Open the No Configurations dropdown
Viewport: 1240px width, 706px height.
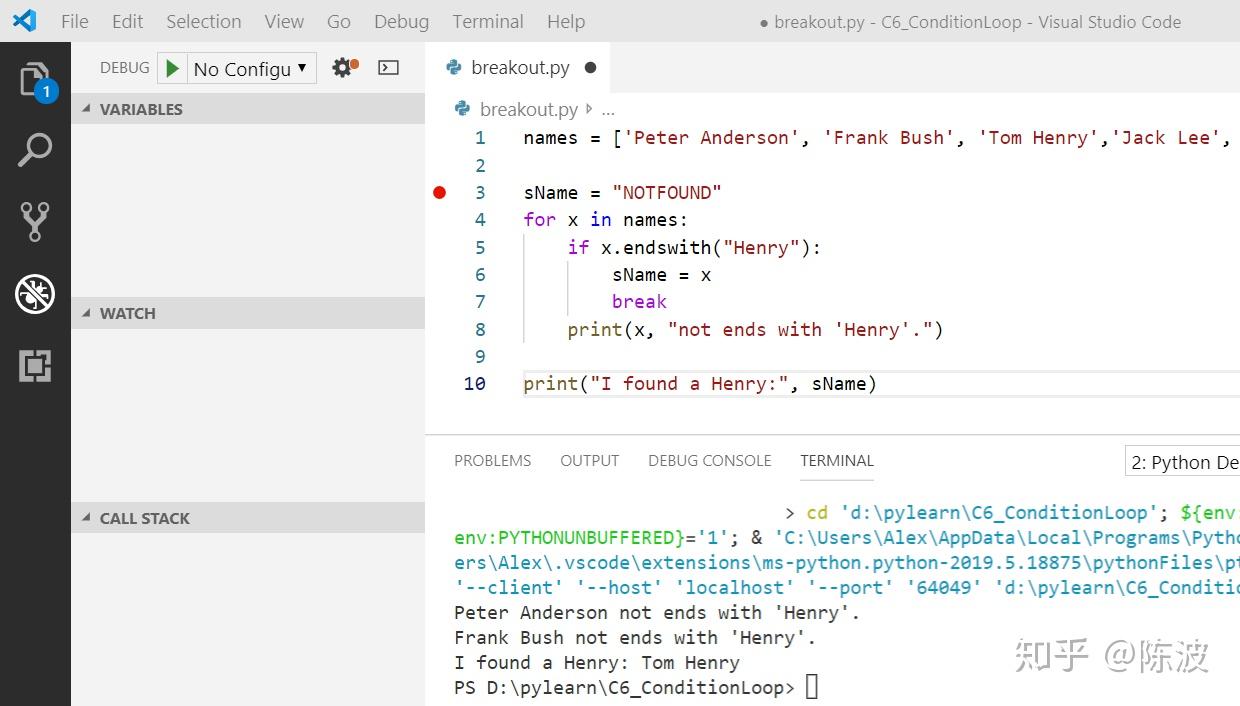tap(249, 68)
